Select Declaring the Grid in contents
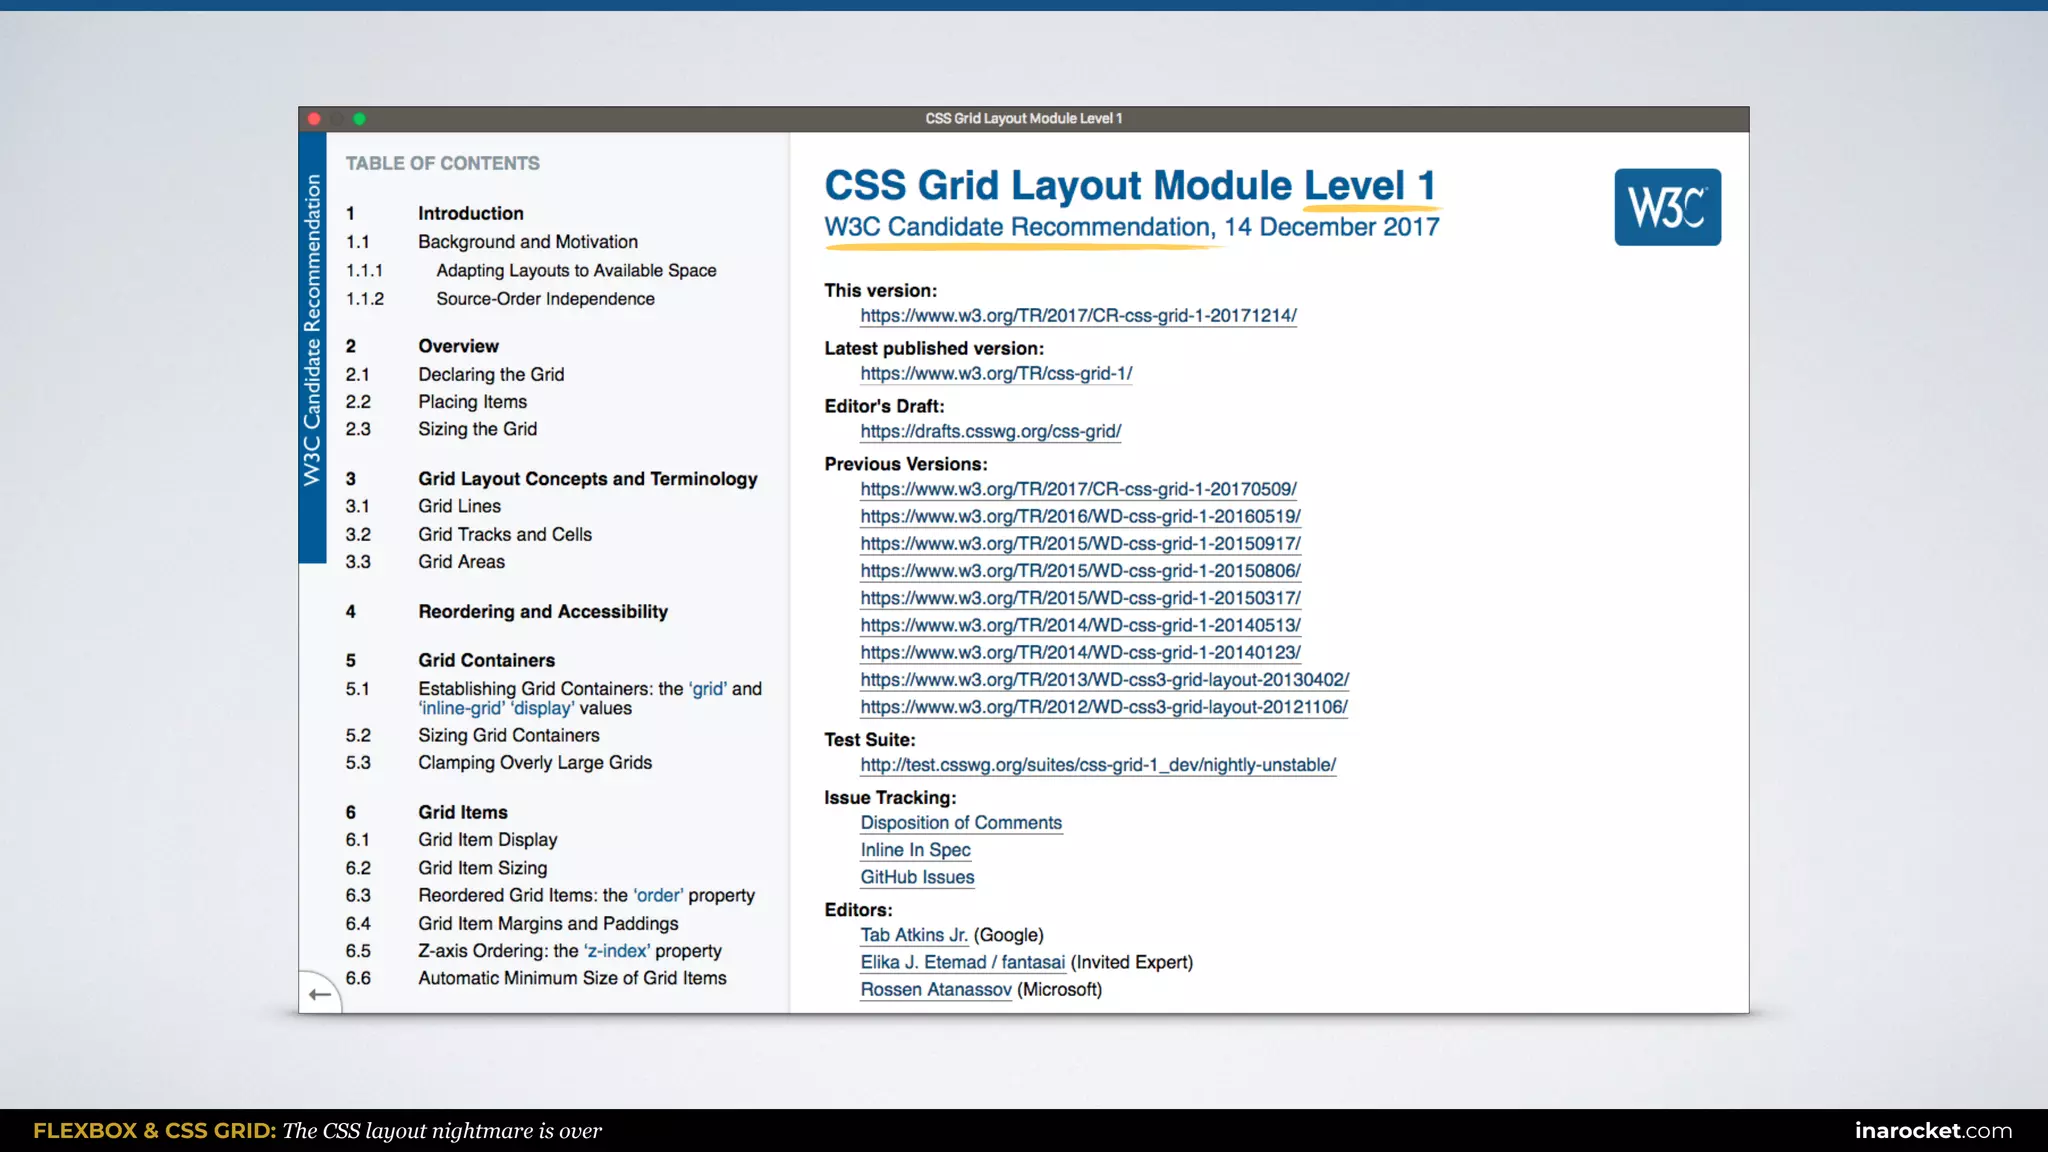This screenshot has width=2048, height=1152. click(491, 375)
